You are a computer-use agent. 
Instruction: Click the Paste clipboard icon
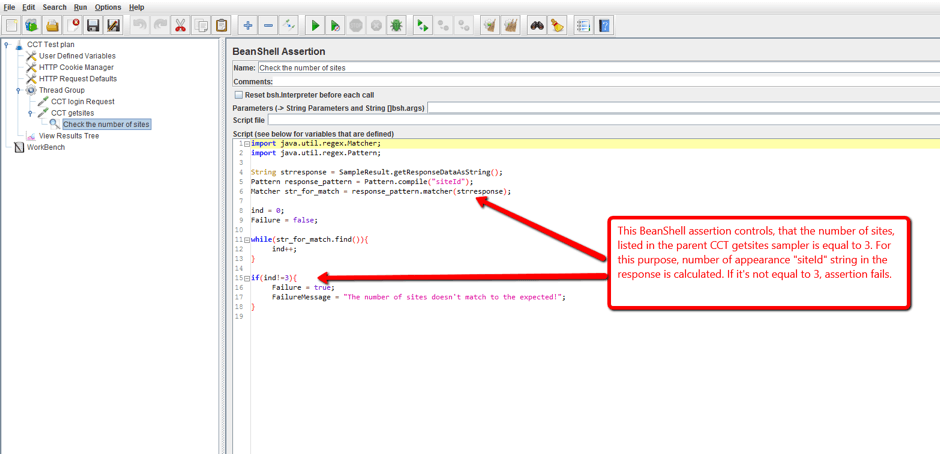click(x=222, y=26)
